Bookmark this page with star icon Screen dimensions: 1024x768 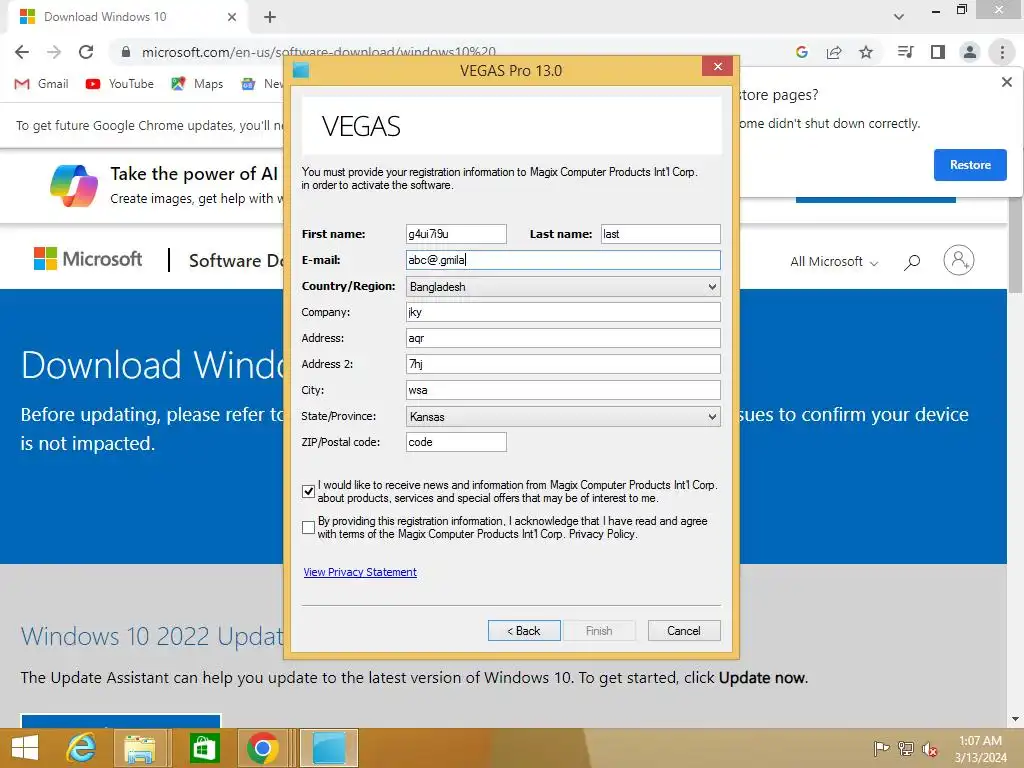pos(866,52)
